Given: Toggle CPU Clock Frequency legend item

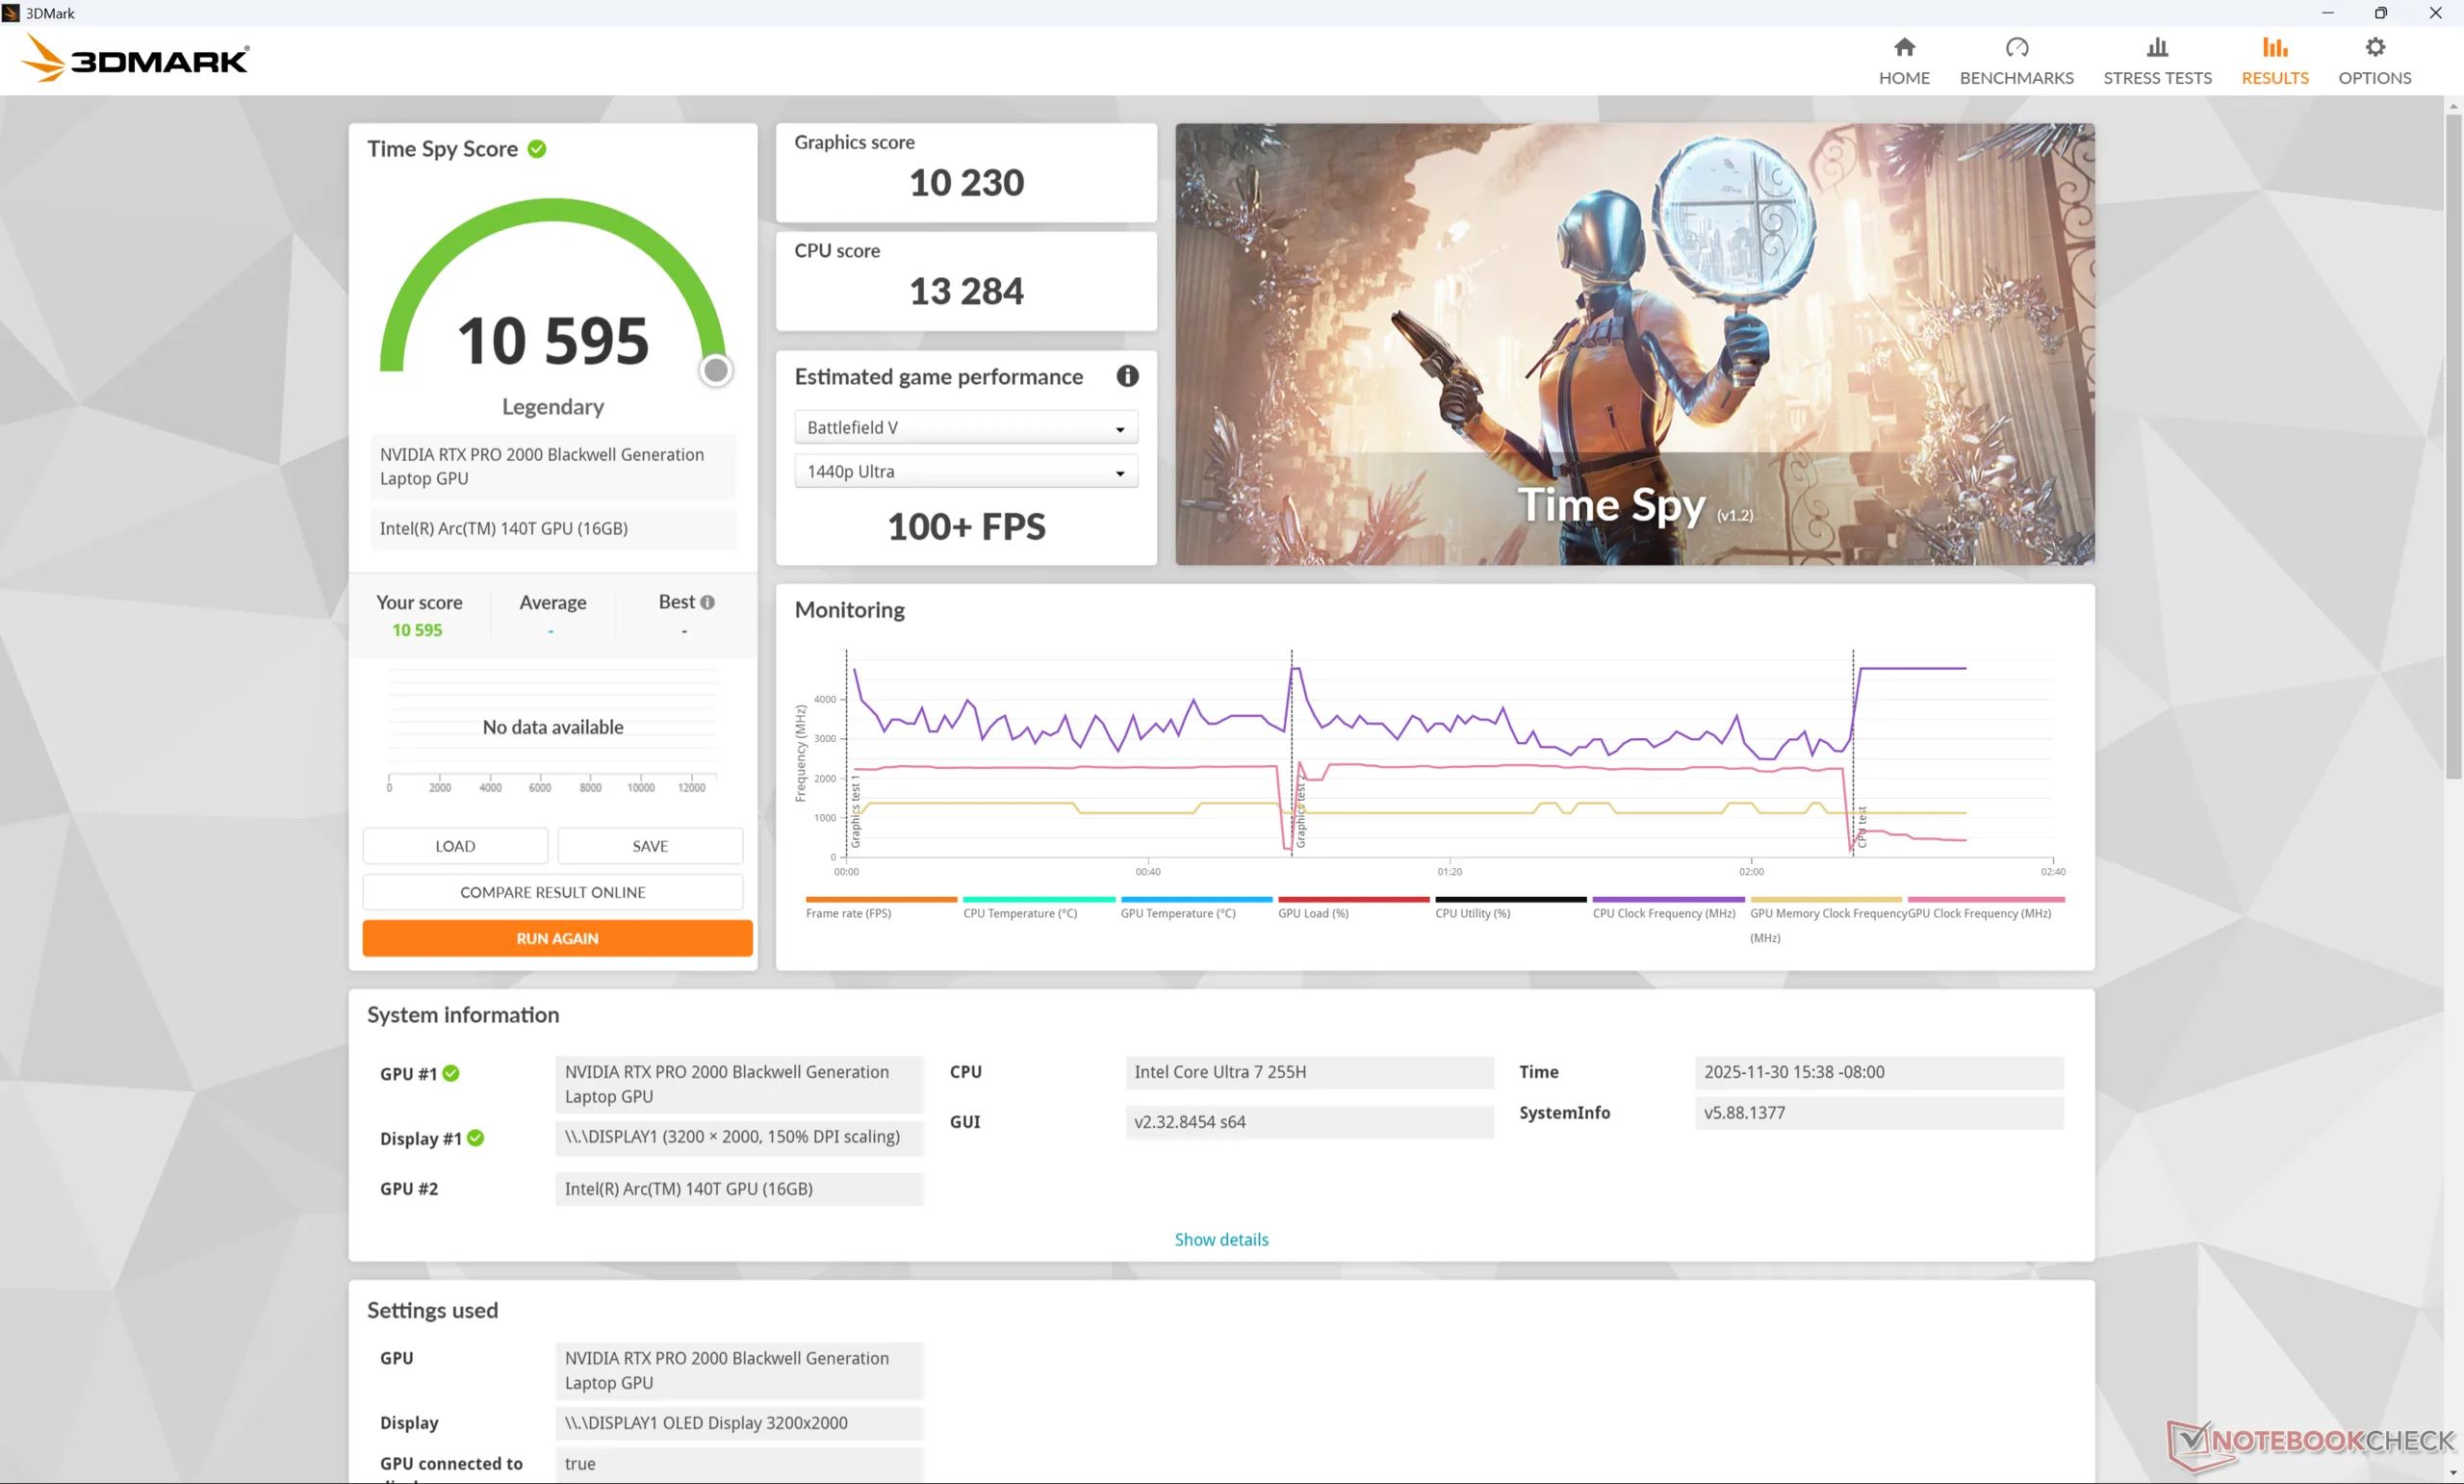Looking at the screenshot, I should [x=1663, y=912].
